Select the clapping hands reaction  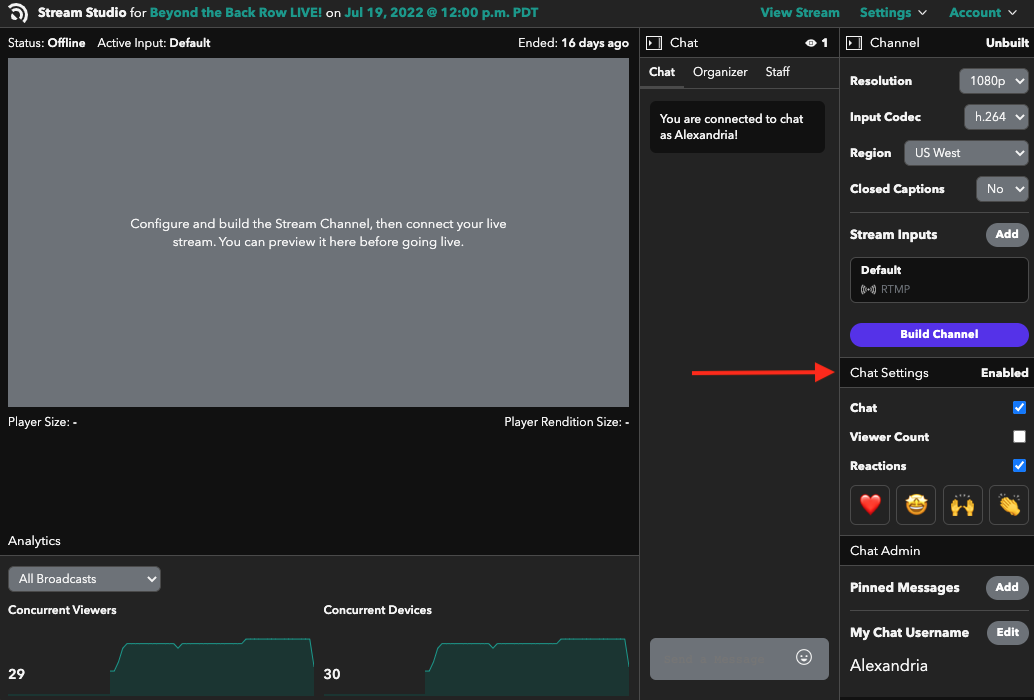1009,505
